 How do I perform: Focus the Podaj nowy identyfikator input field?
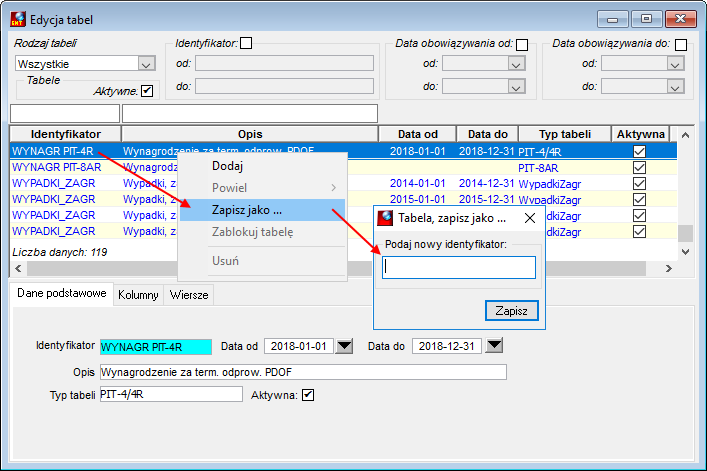[459, 268]
